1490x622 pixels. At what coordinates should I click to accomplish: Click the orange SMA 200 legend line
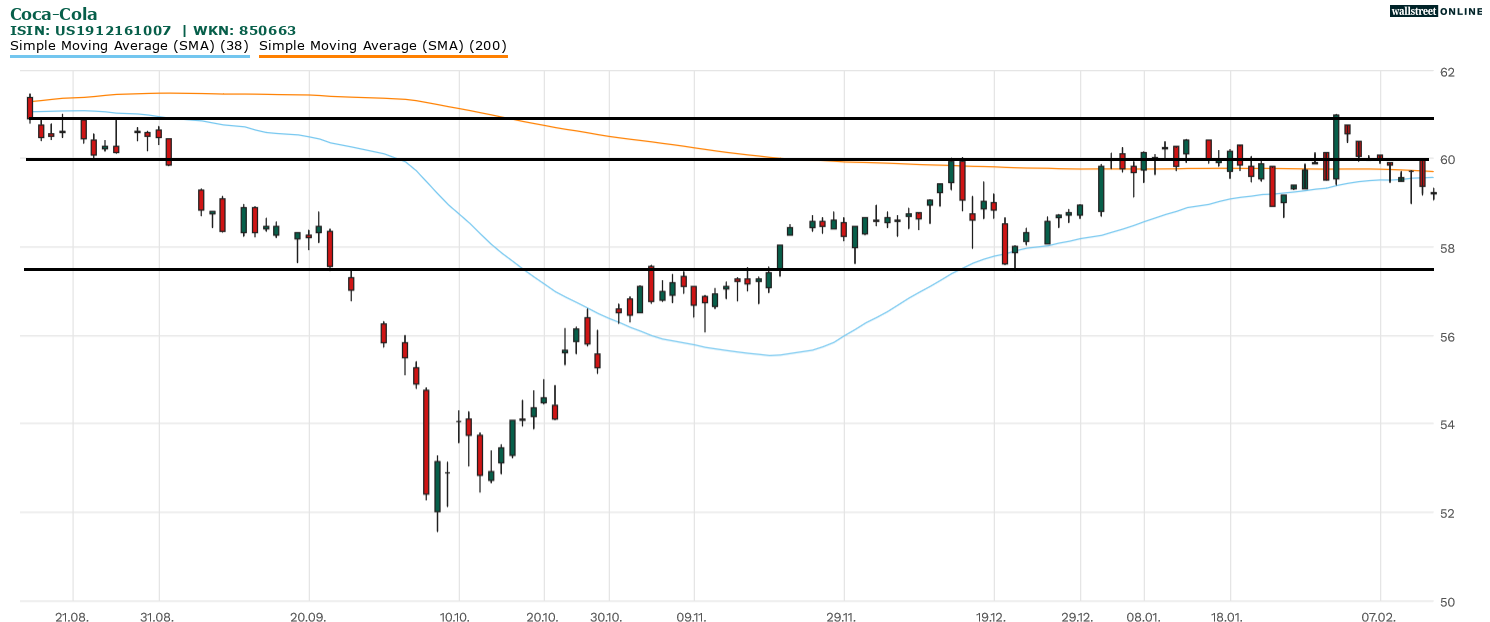pos(383,56)
